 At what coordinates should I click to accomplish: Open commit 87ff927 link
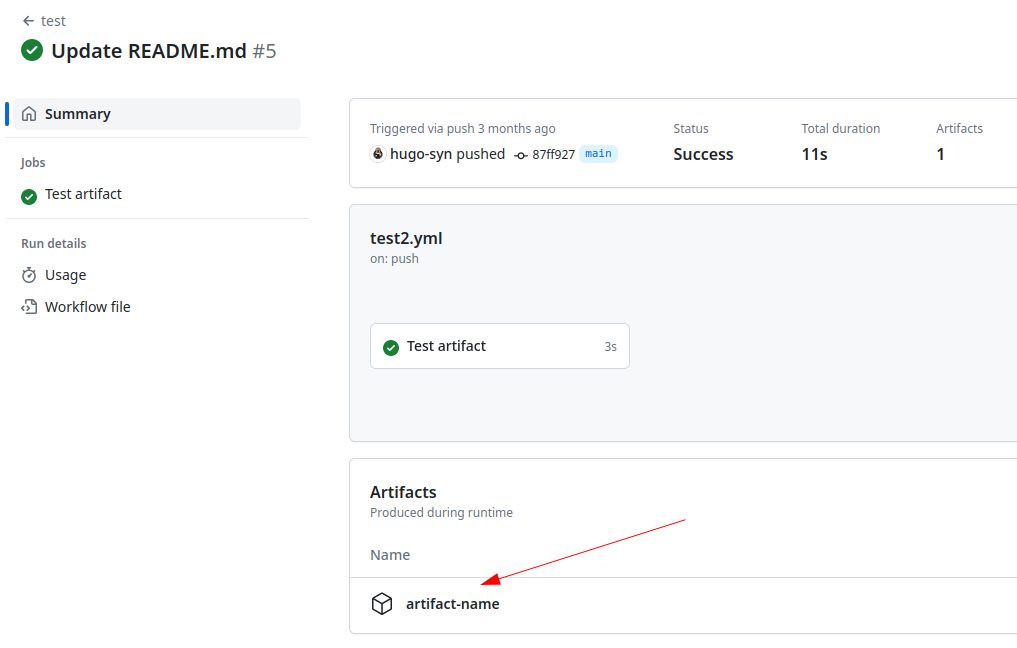553,154
